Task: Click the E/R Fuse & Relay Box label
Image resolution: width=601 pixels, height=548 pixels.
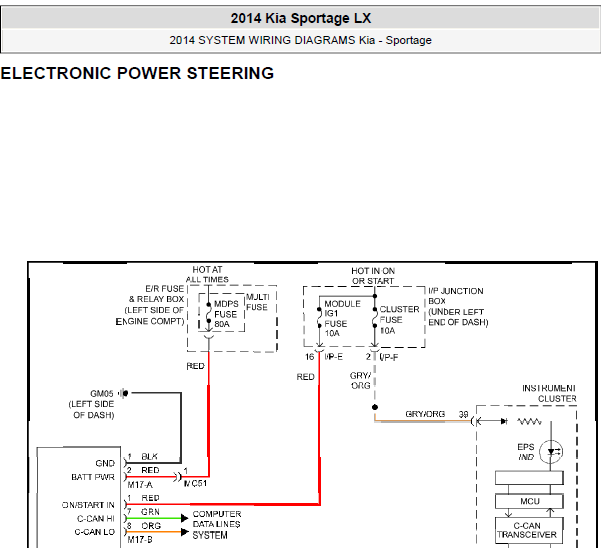Action: click(x=150, y=305)
